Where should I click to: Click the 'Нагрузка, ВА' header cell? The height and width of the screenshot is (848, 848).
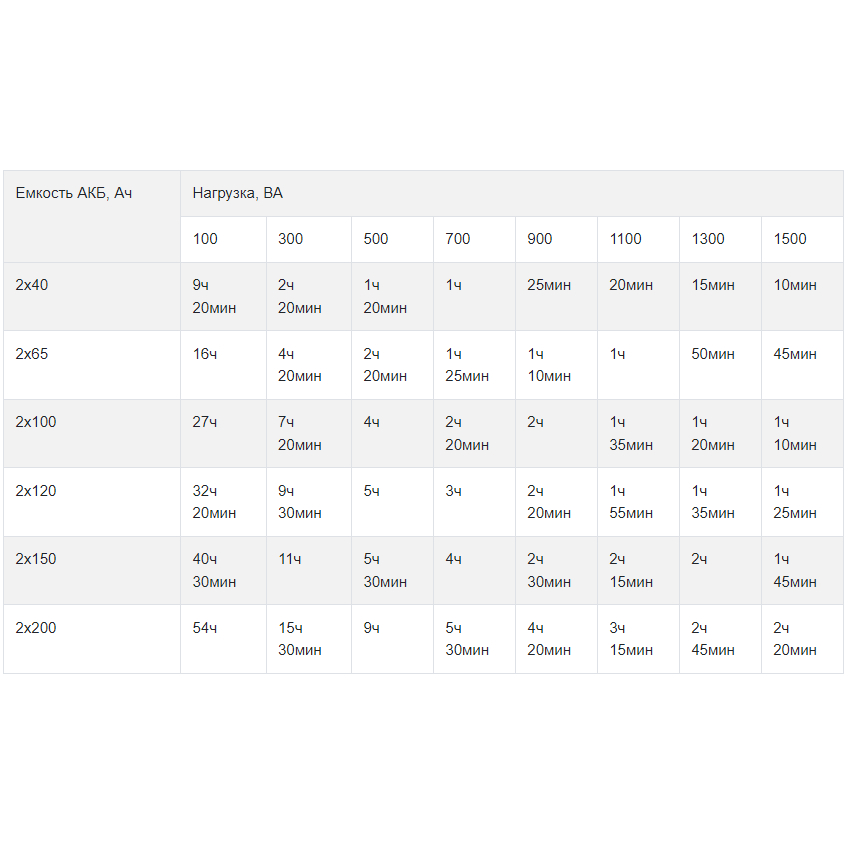(x=512, y=194)
